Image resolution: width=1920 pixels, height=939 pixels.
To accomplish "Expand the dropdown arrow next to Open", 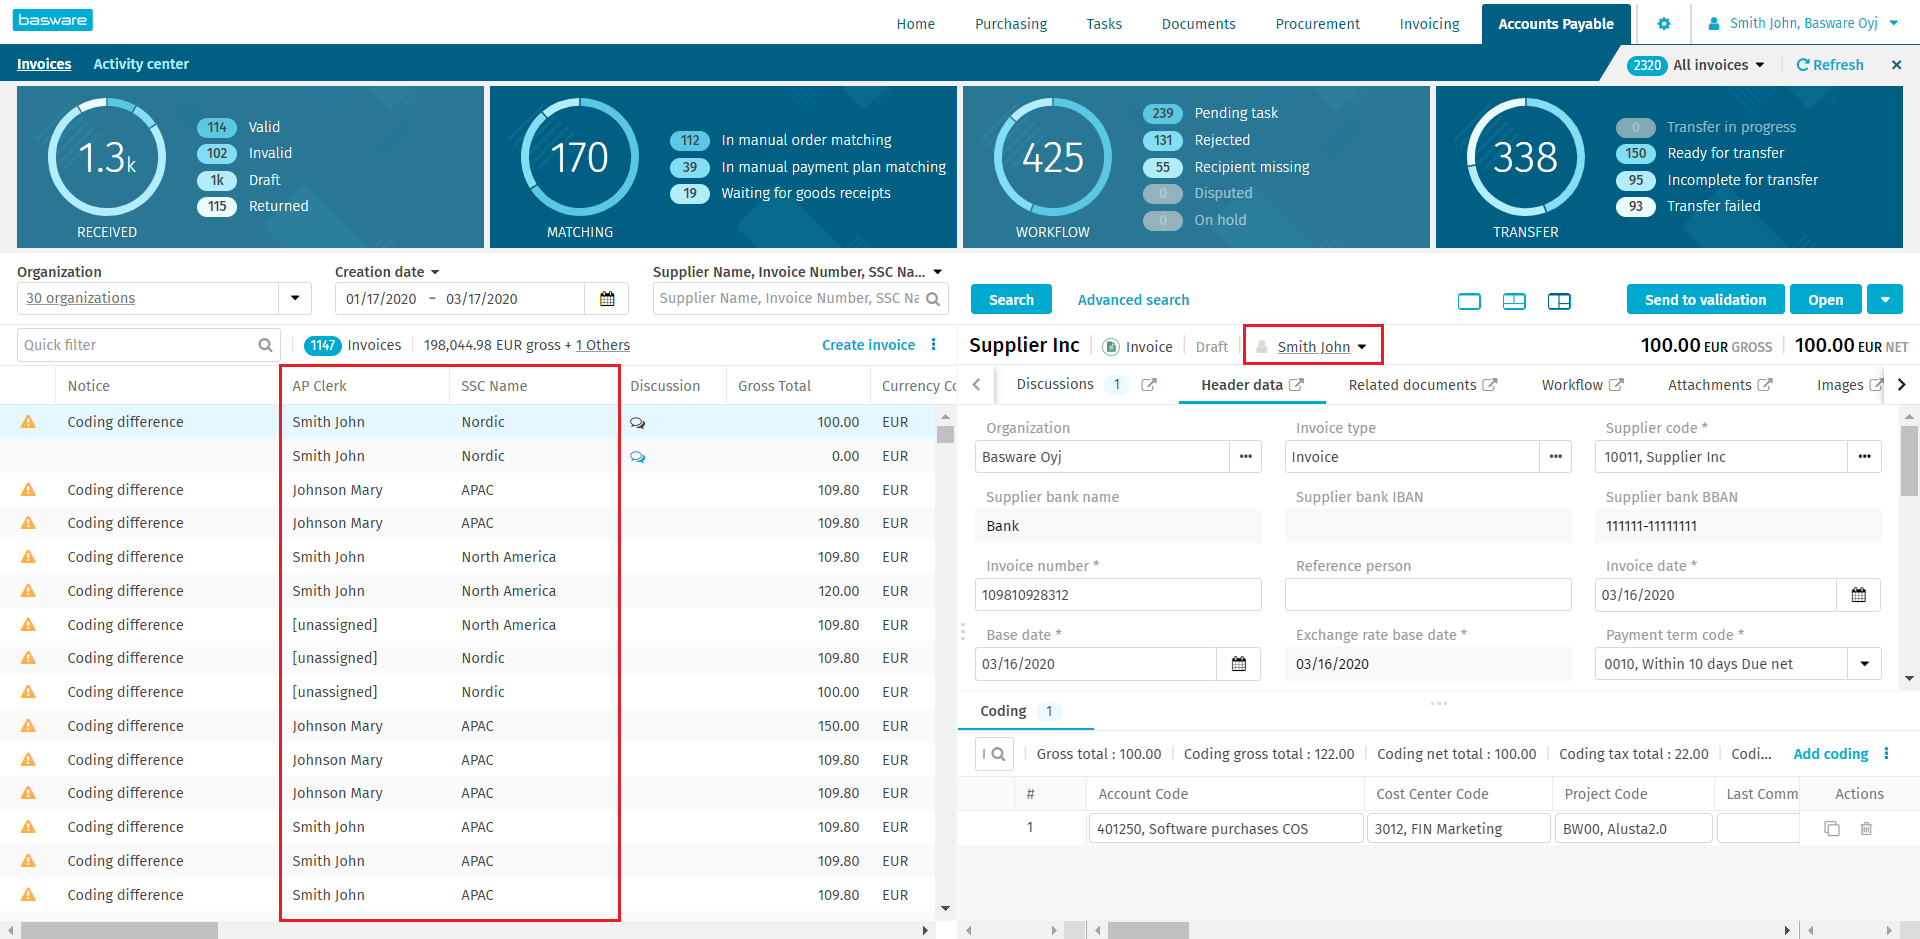I will [x=1885, y=300].
